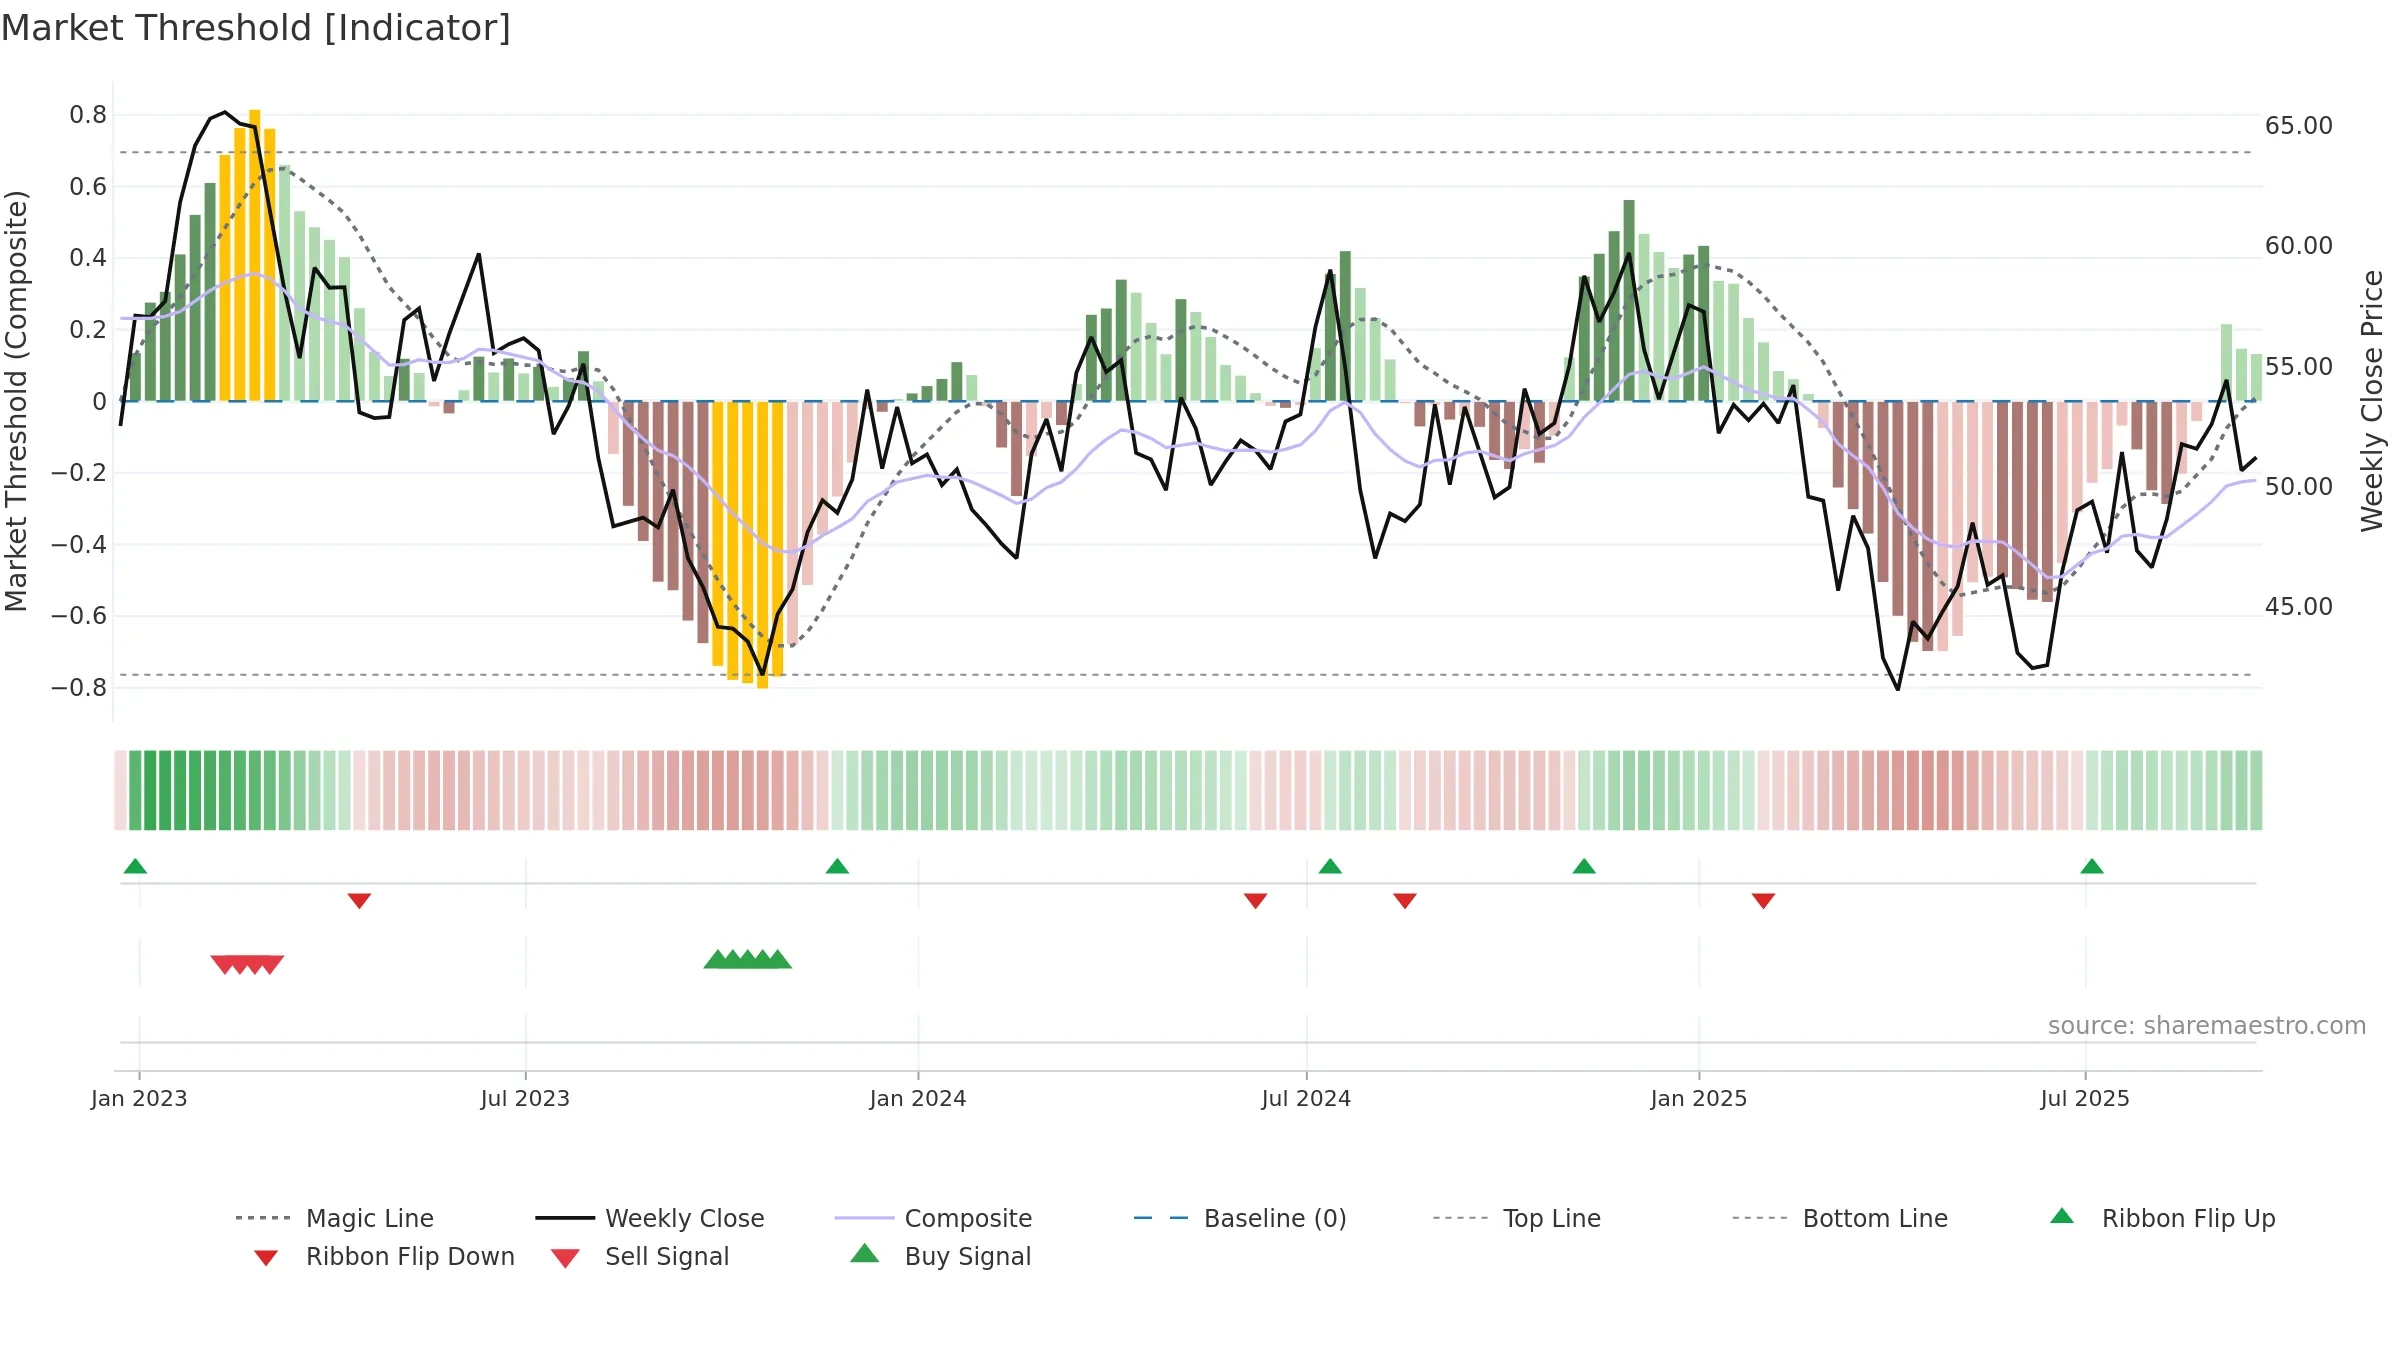Click the ribbon flip down marker in August 2024
The image size is (2400, 1350).
pos(1405,901)
